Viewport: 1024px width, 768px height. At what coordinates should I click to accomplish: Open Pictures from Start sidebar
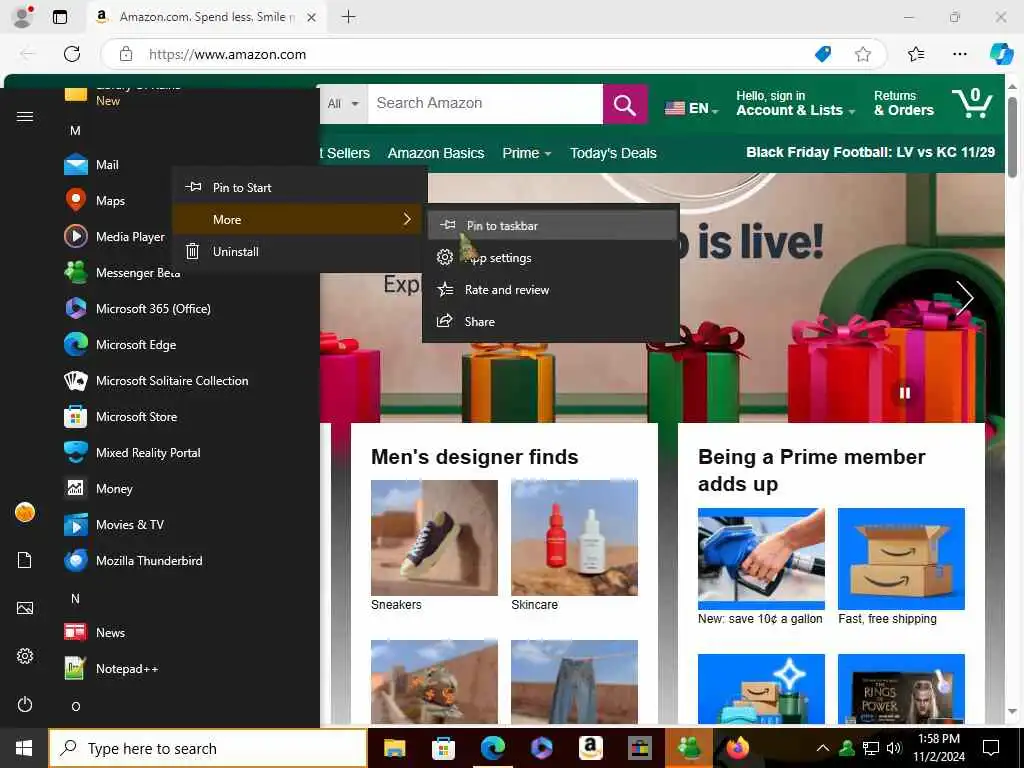tap(25, 608)
